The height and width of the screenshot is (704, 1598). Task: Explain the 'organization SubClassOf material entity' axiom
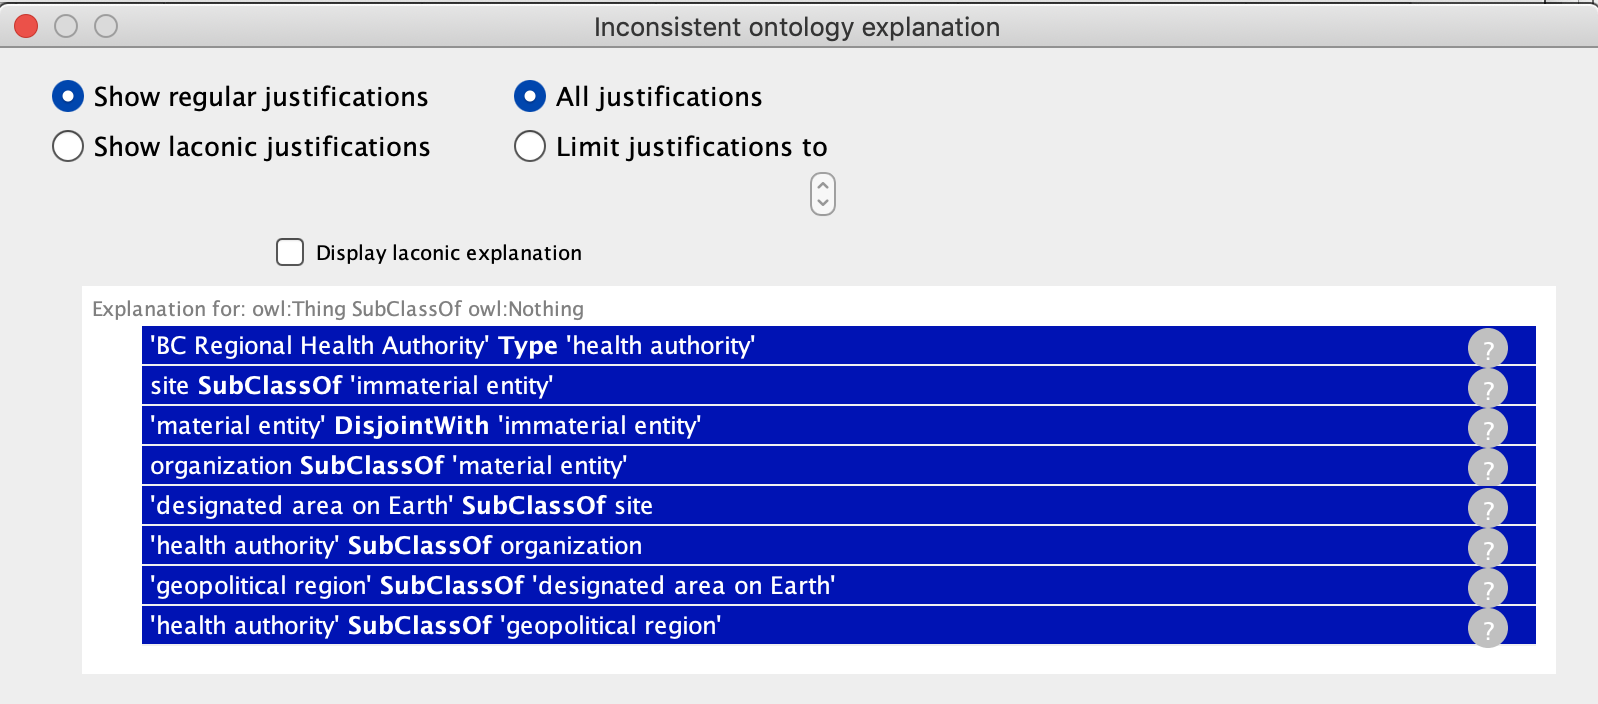click(1489, 467)
